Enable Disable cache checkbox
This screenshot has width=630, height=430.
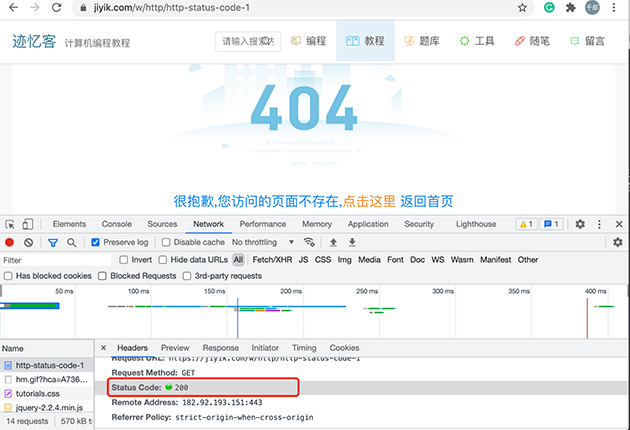point(166,242)
